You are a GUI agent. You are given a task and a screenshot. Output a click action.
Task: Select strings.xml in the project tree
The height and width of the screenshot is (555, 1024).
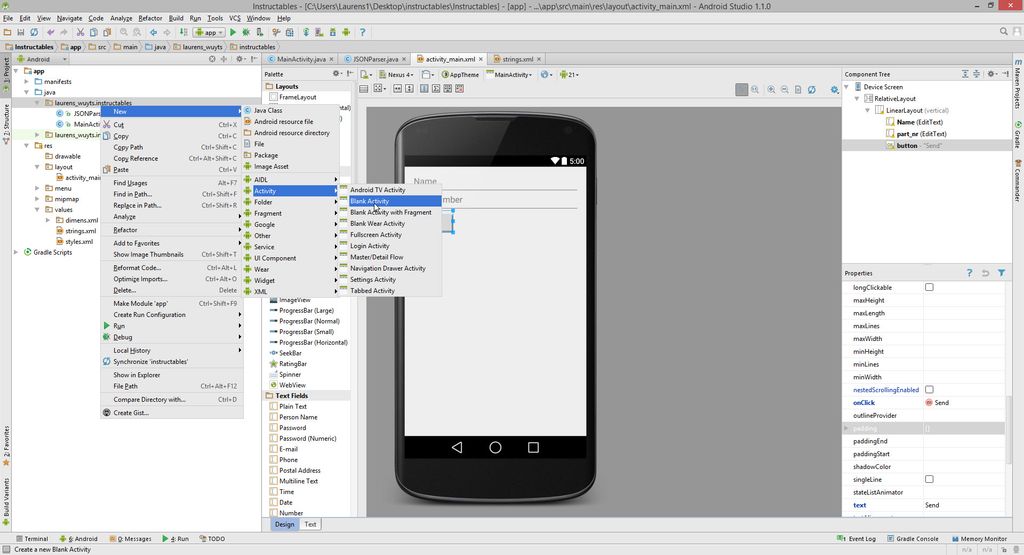(x=76, y=230)
